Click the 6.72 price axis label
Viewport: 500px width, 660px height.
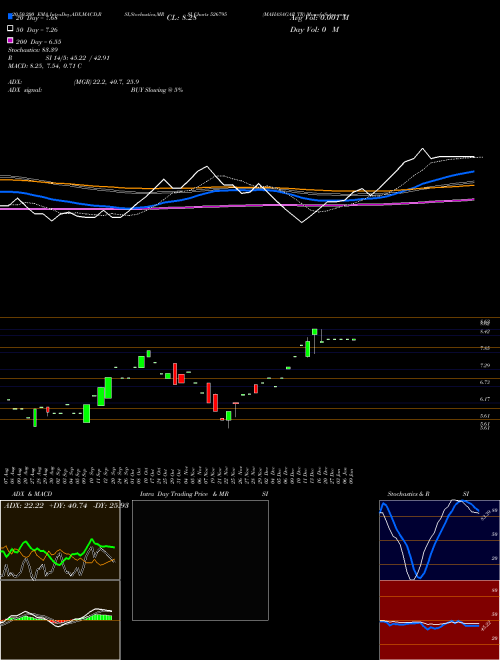[x=485, y=382]
